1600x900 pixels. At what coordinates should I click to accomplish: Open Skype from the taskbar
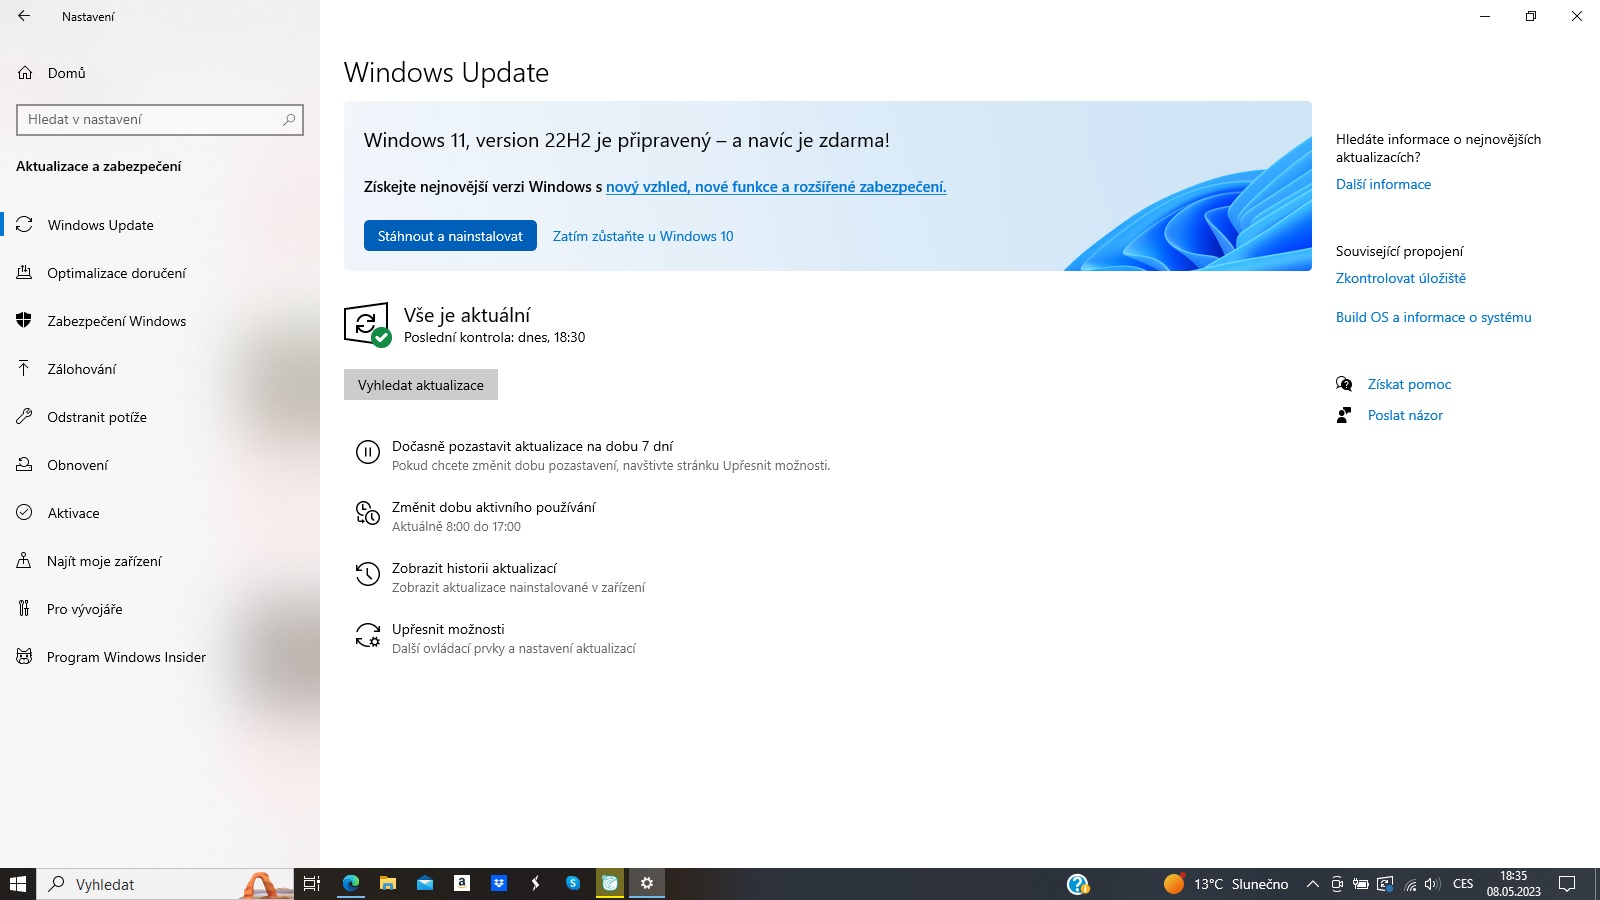coord(573,884)
